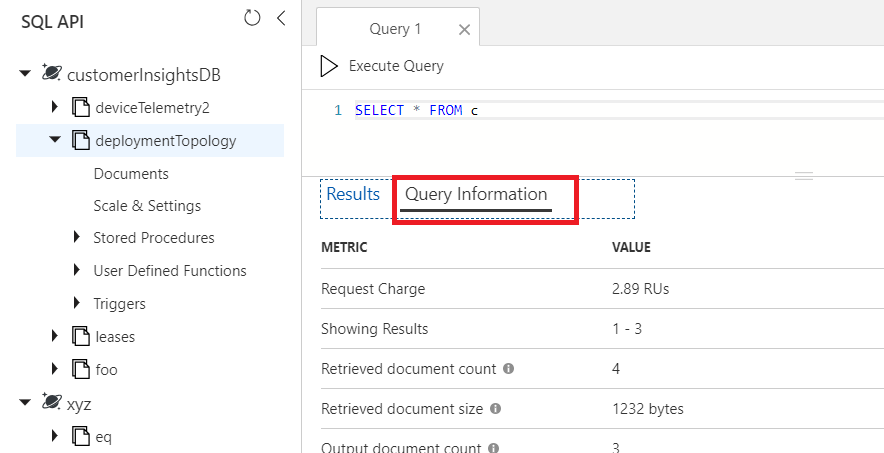Refresh the SQL API tree
The image size is (884, 453).
[x=252, y=18]
